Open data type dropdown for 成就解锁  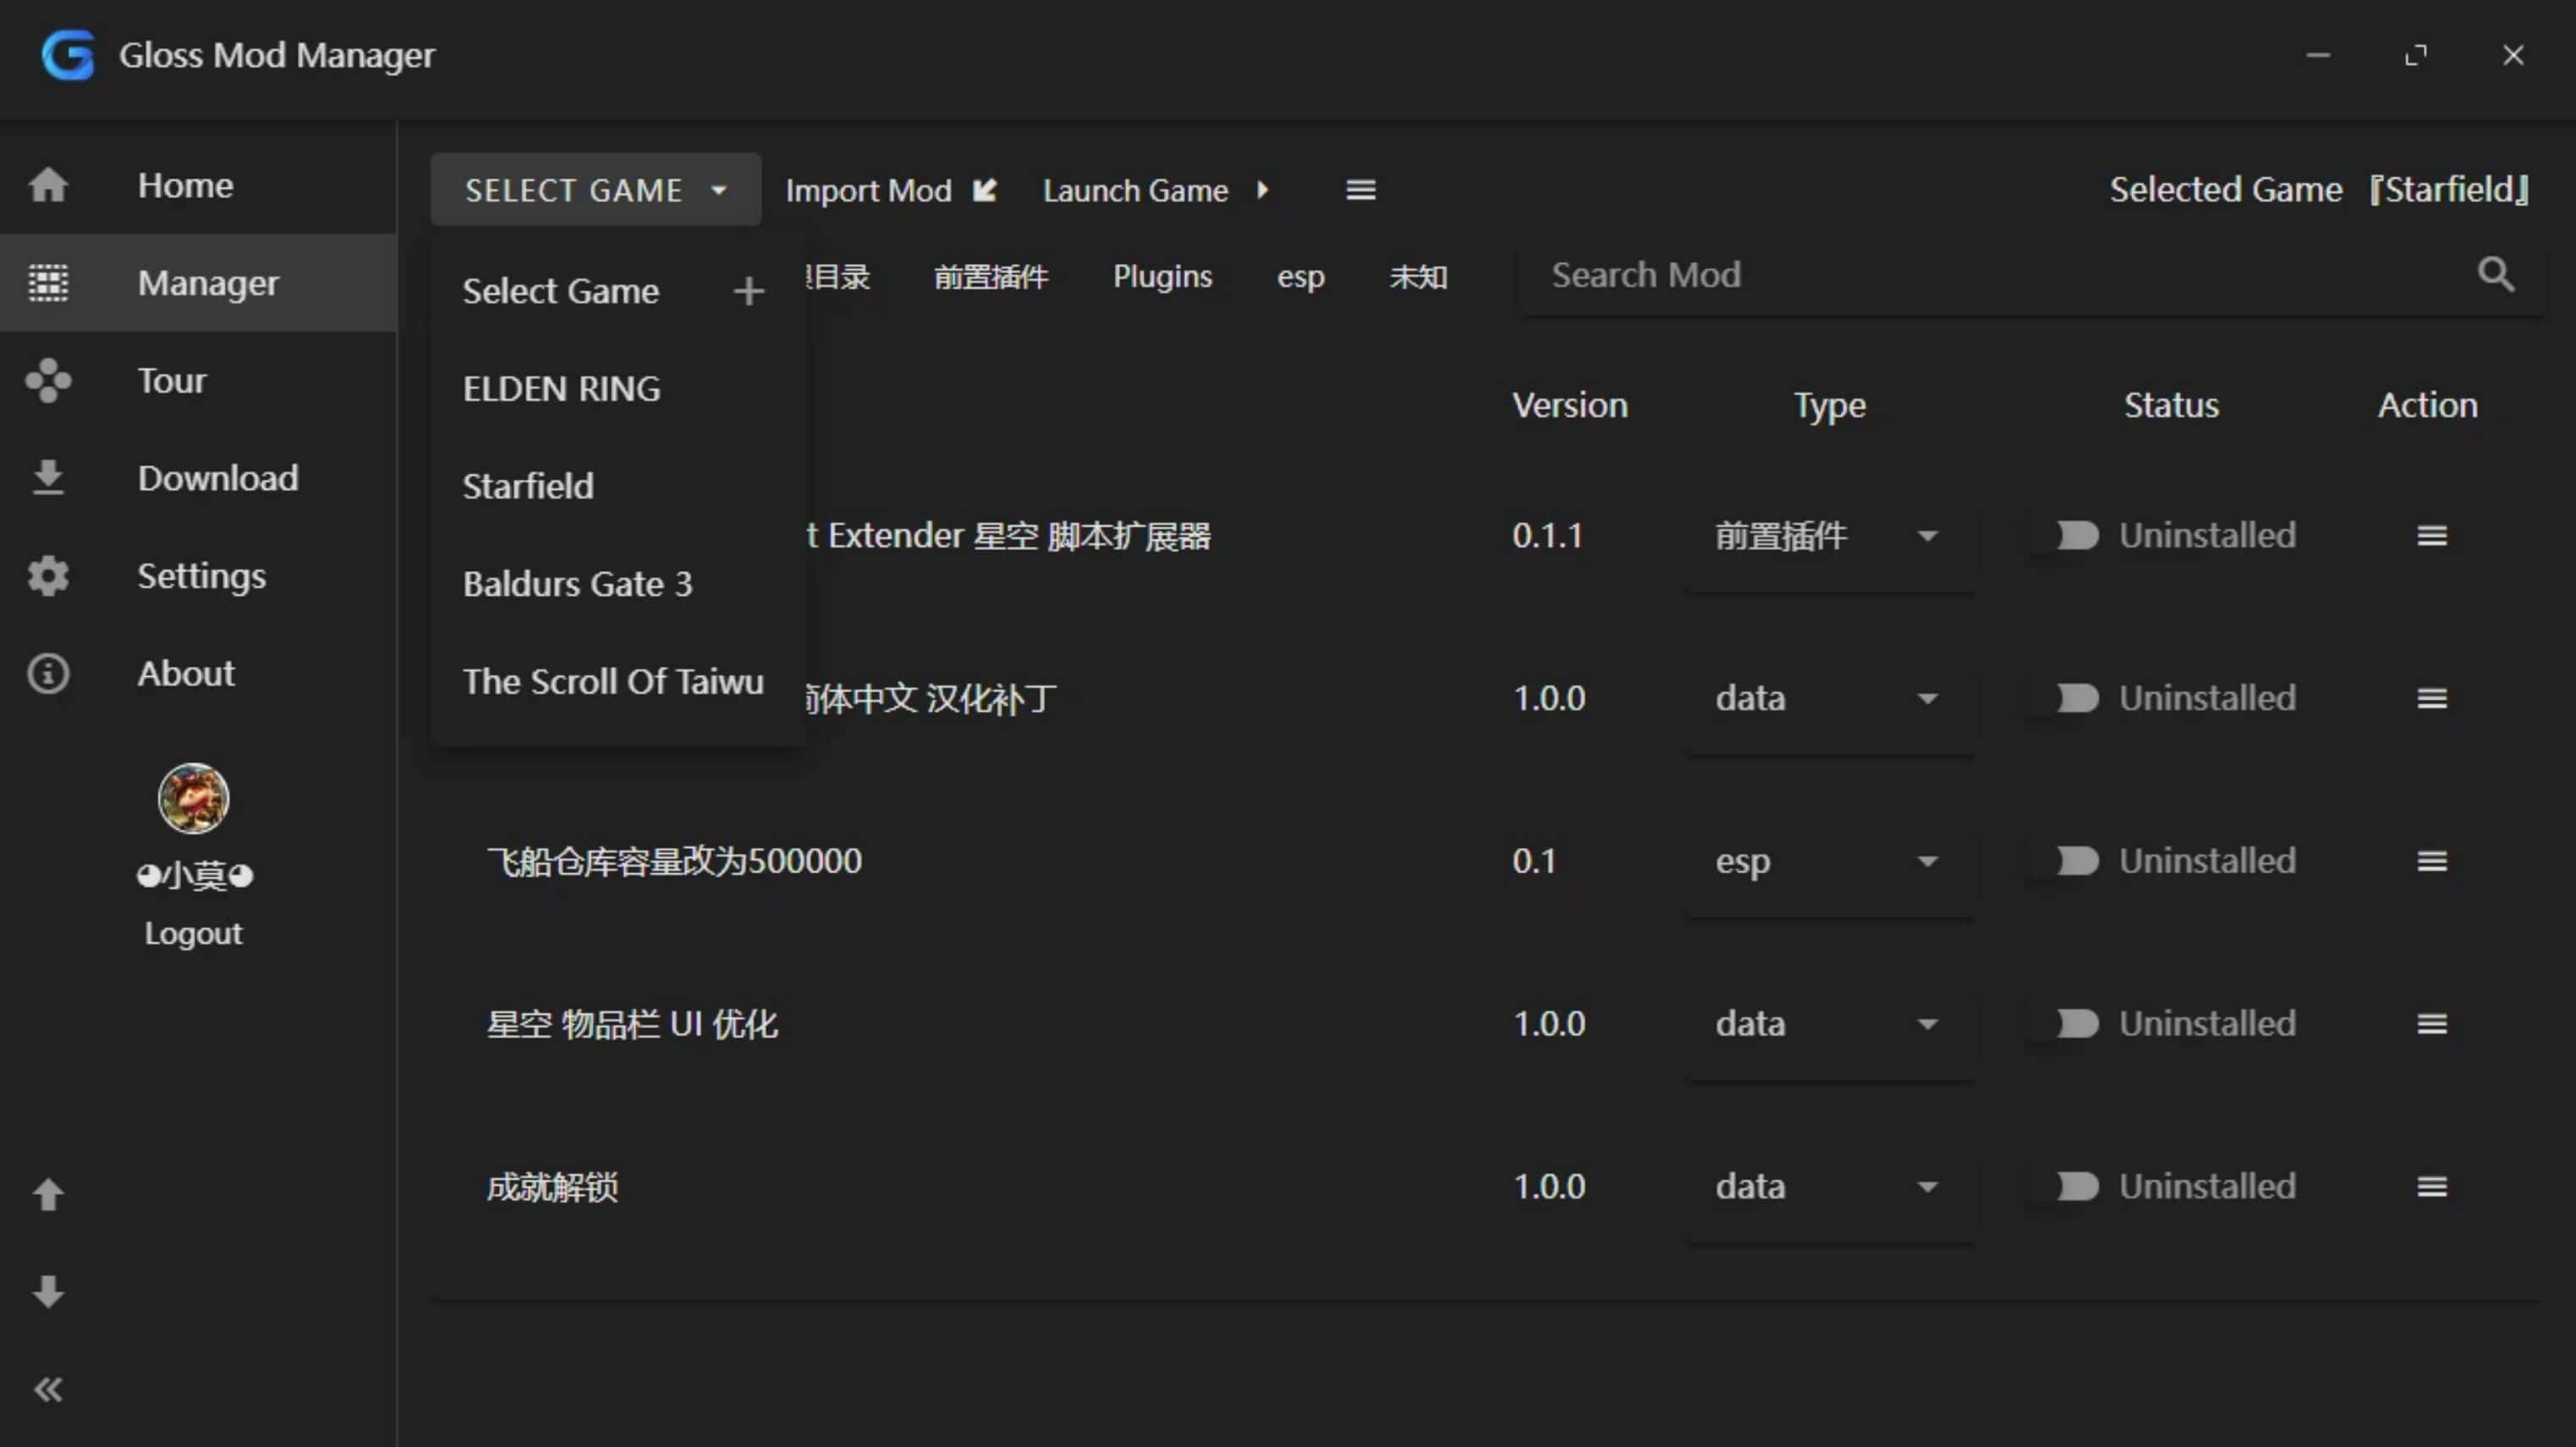(x=1928, y=1186)
